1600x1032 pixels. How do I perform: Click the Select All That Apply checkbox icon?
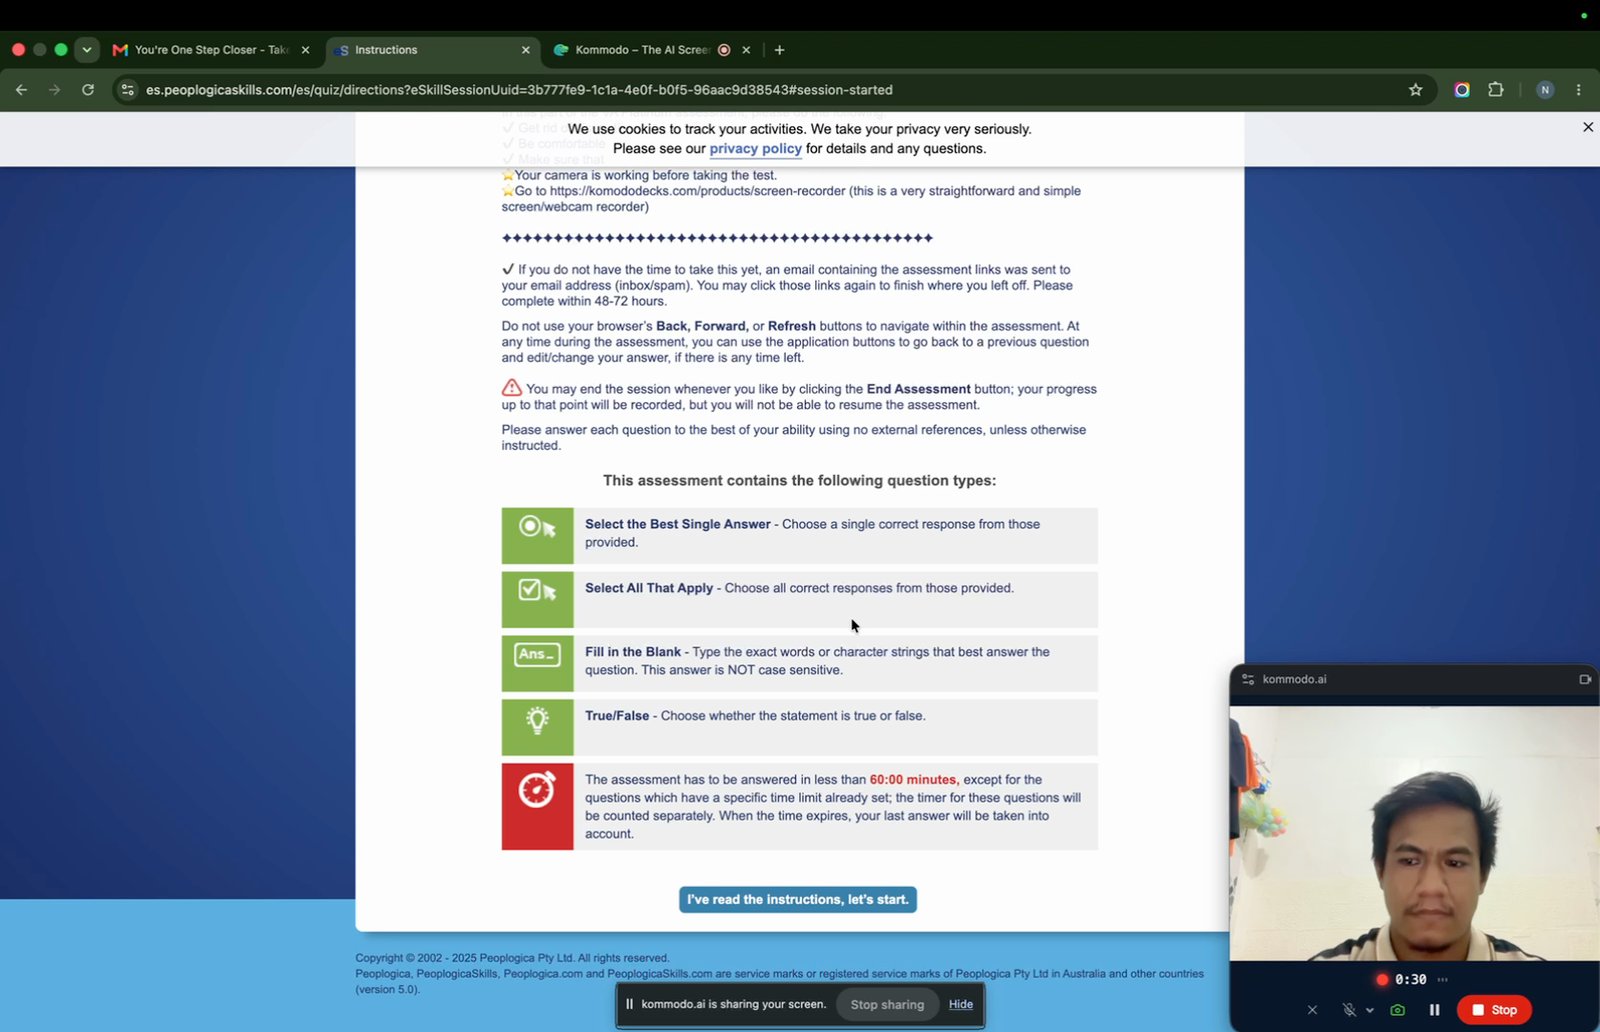coord(537,599)
